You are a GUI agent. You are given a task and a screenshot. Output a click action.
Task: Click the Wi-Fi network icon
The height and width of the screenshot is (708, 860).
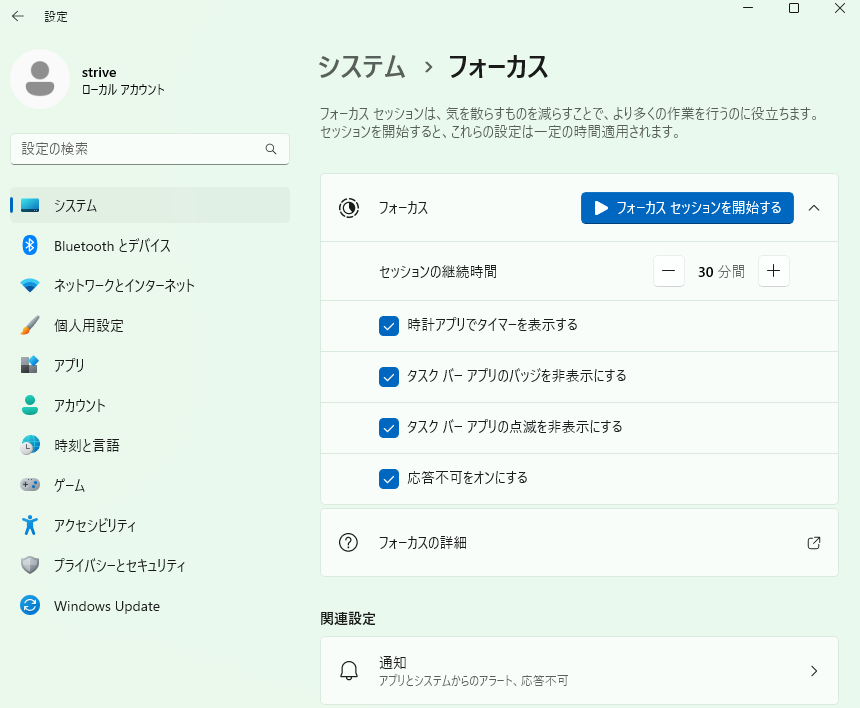30,285
